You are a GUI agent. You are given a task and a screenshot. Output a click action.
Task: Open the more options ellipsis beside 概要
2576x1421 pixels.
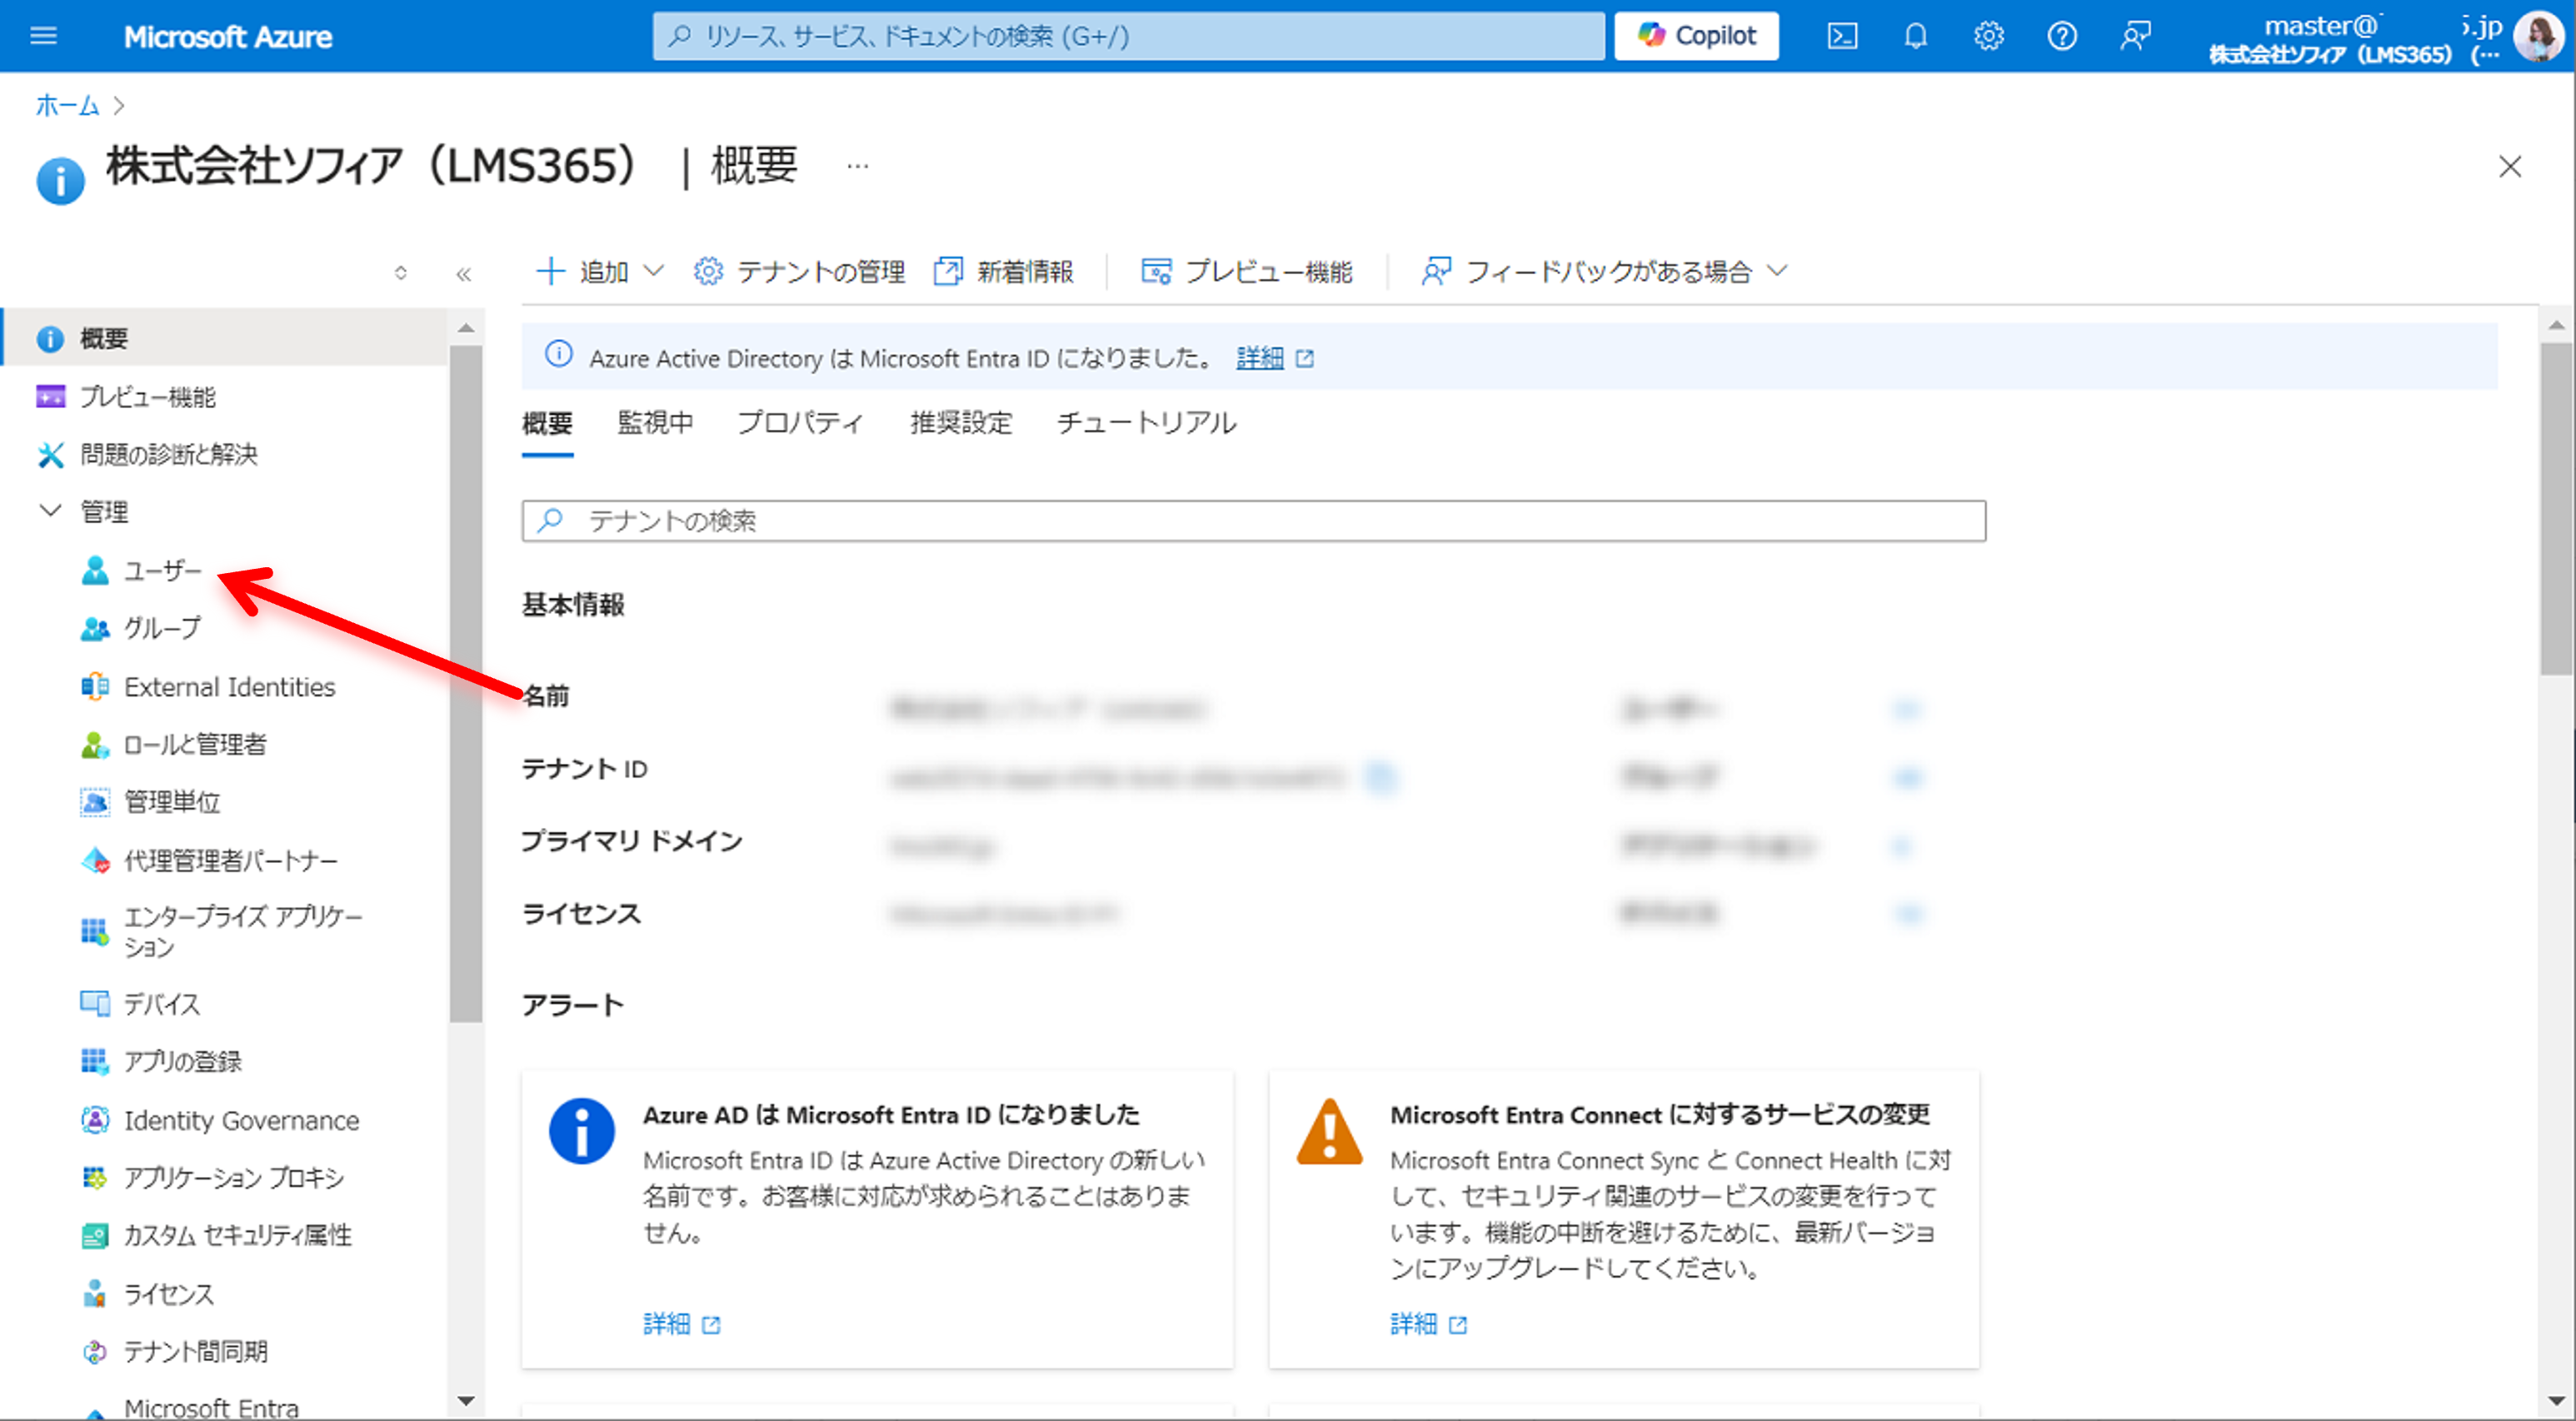point(857,166)
